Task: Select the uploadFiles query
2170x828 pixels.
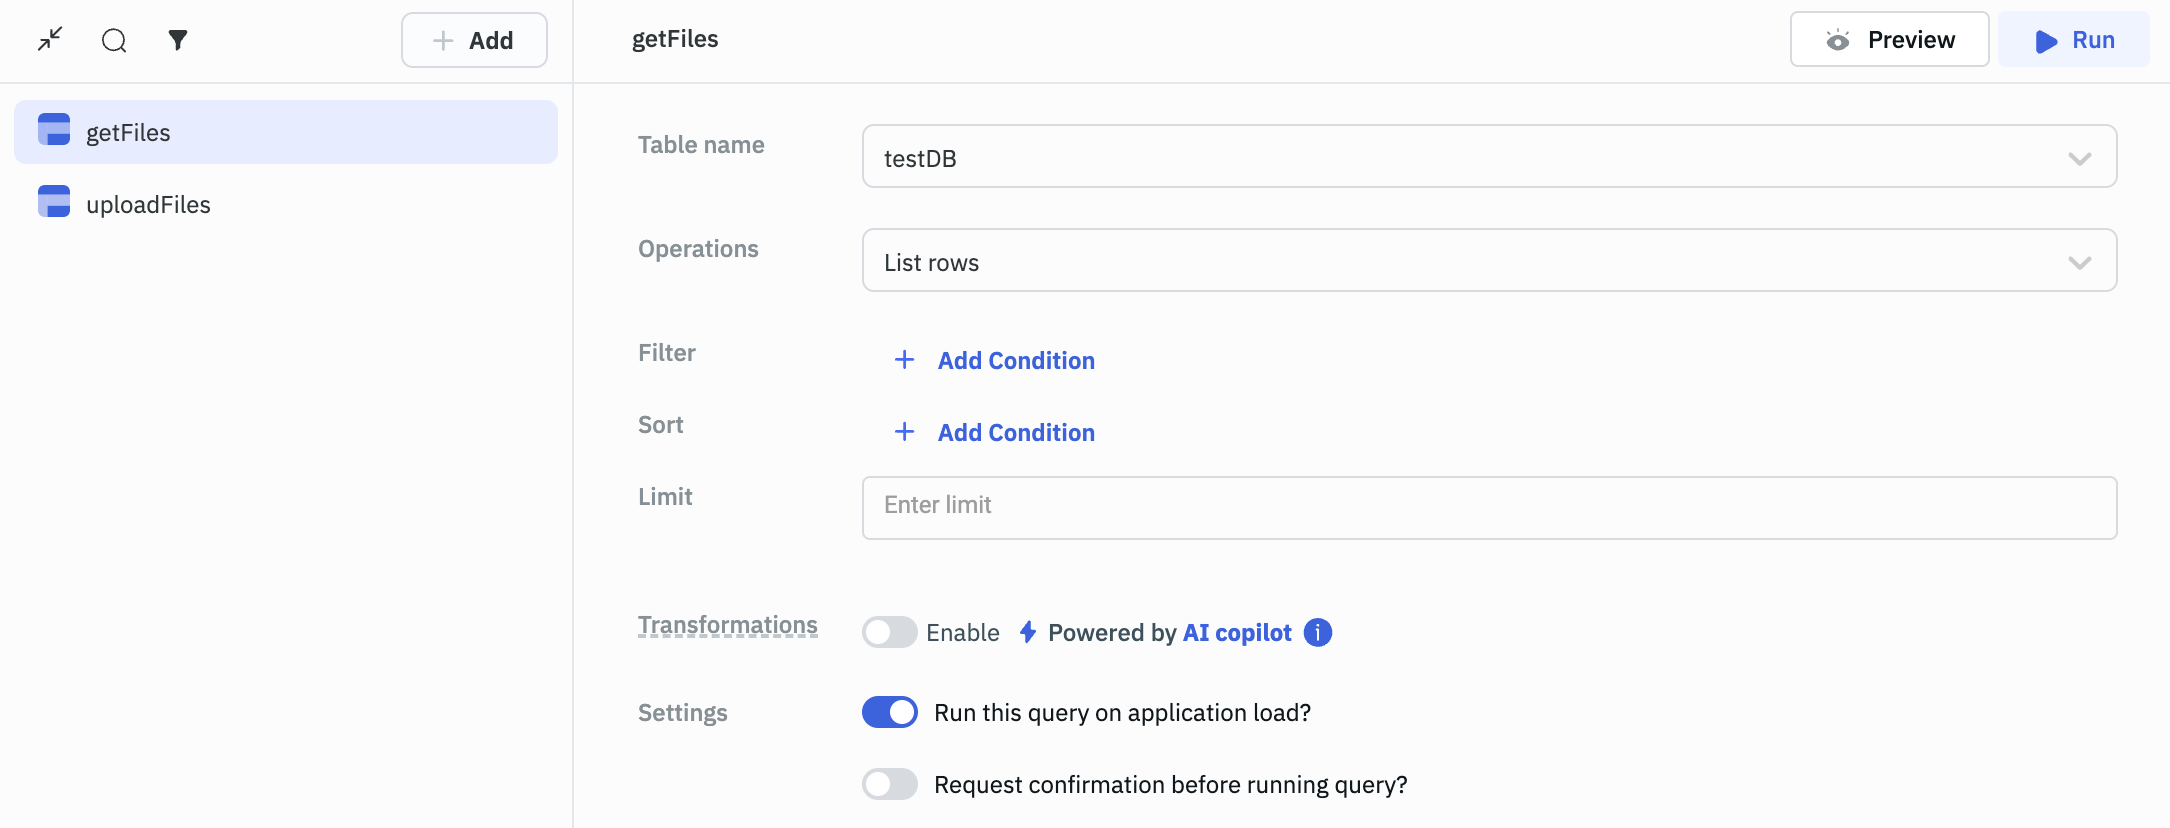Action: (148, 205)
